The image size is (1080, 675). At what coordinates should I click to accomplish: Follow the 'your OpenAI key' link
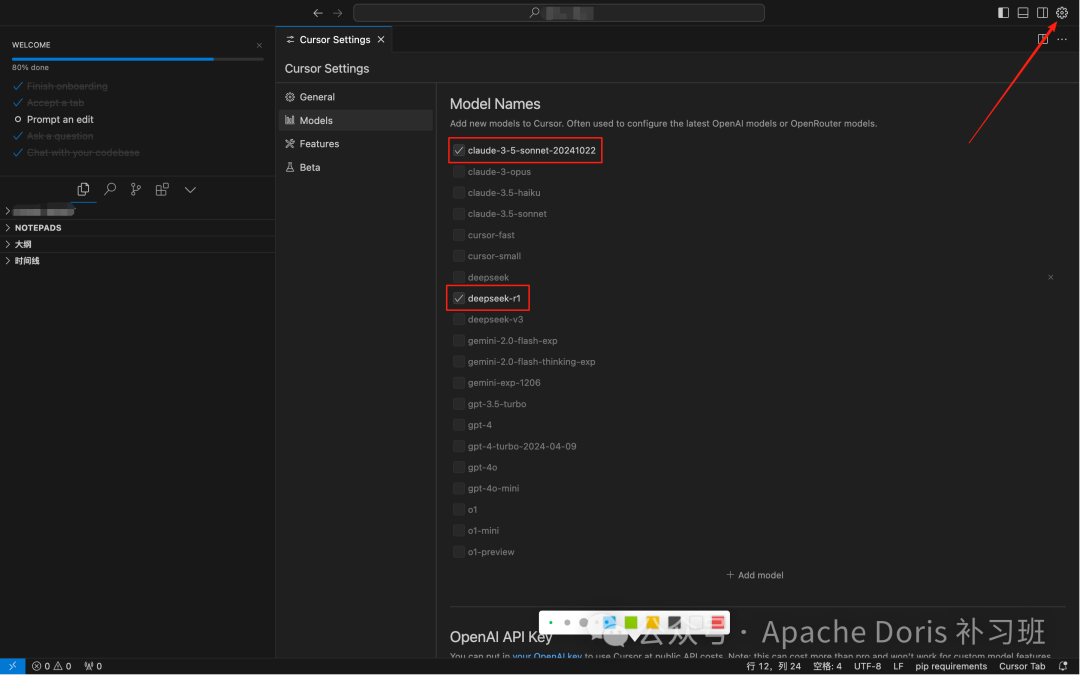click(547, 656)
